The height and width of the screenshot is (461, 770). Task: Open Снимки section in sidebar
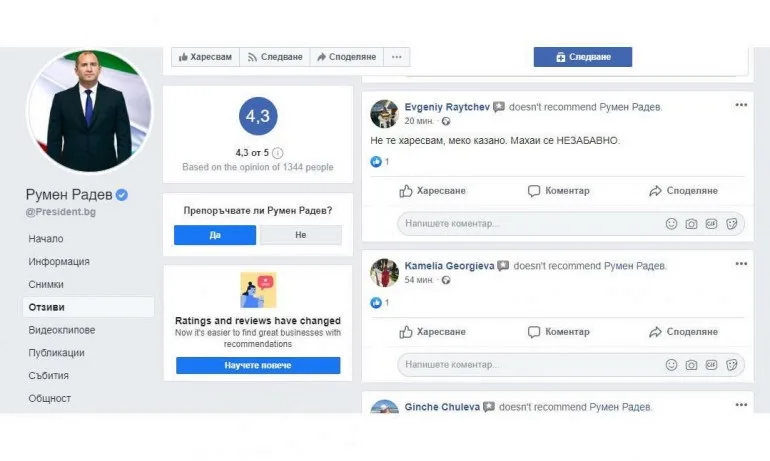46,284
